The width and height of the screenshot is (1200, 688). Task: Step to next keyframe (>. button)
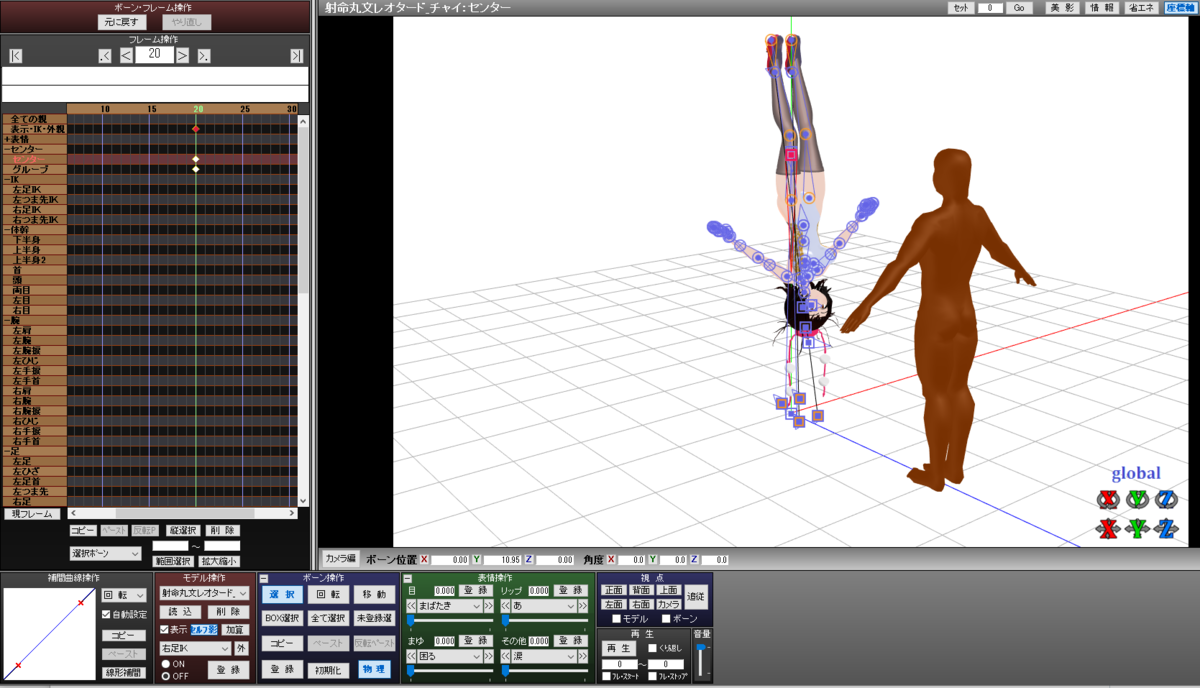(x=204, y=55)
